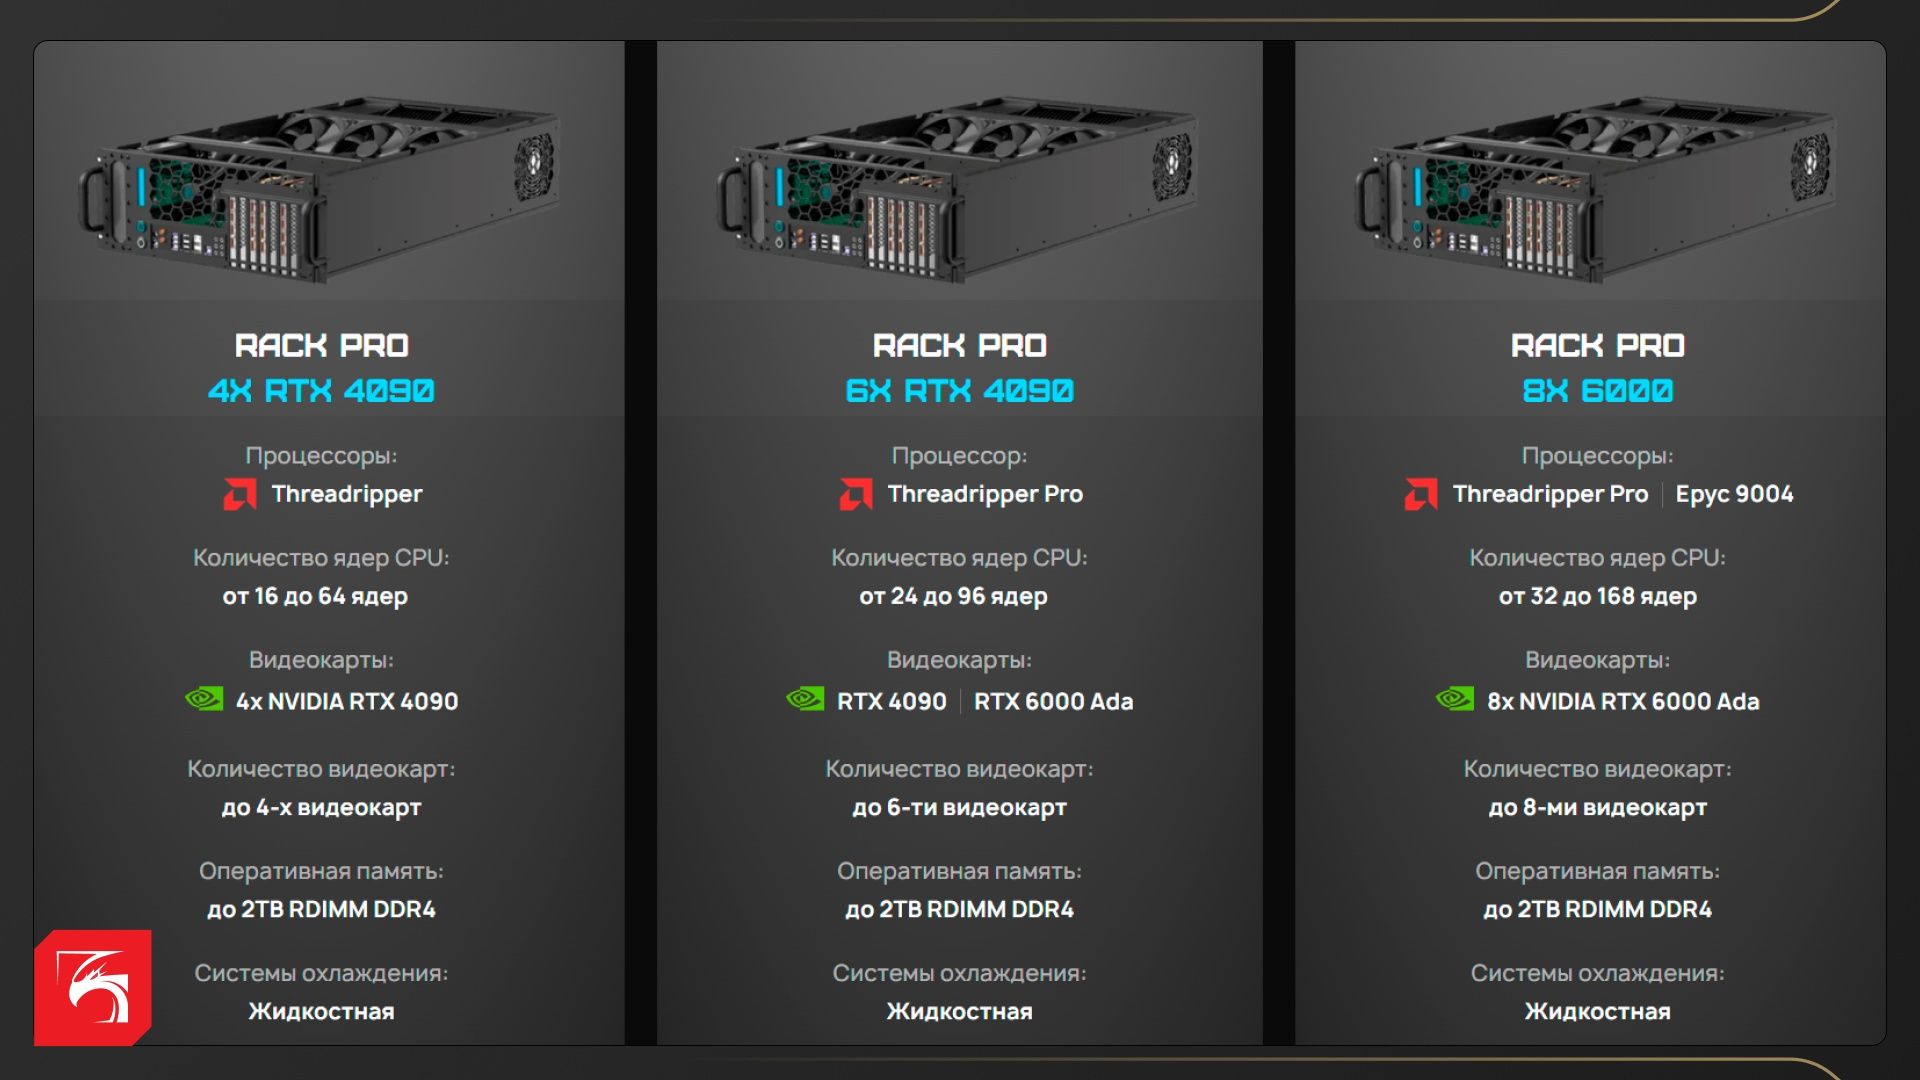Viewport: 1920px width, 1080px height.
Task: Open the 6X RTX 4090 server image
Action: click(x=958, y=188)
